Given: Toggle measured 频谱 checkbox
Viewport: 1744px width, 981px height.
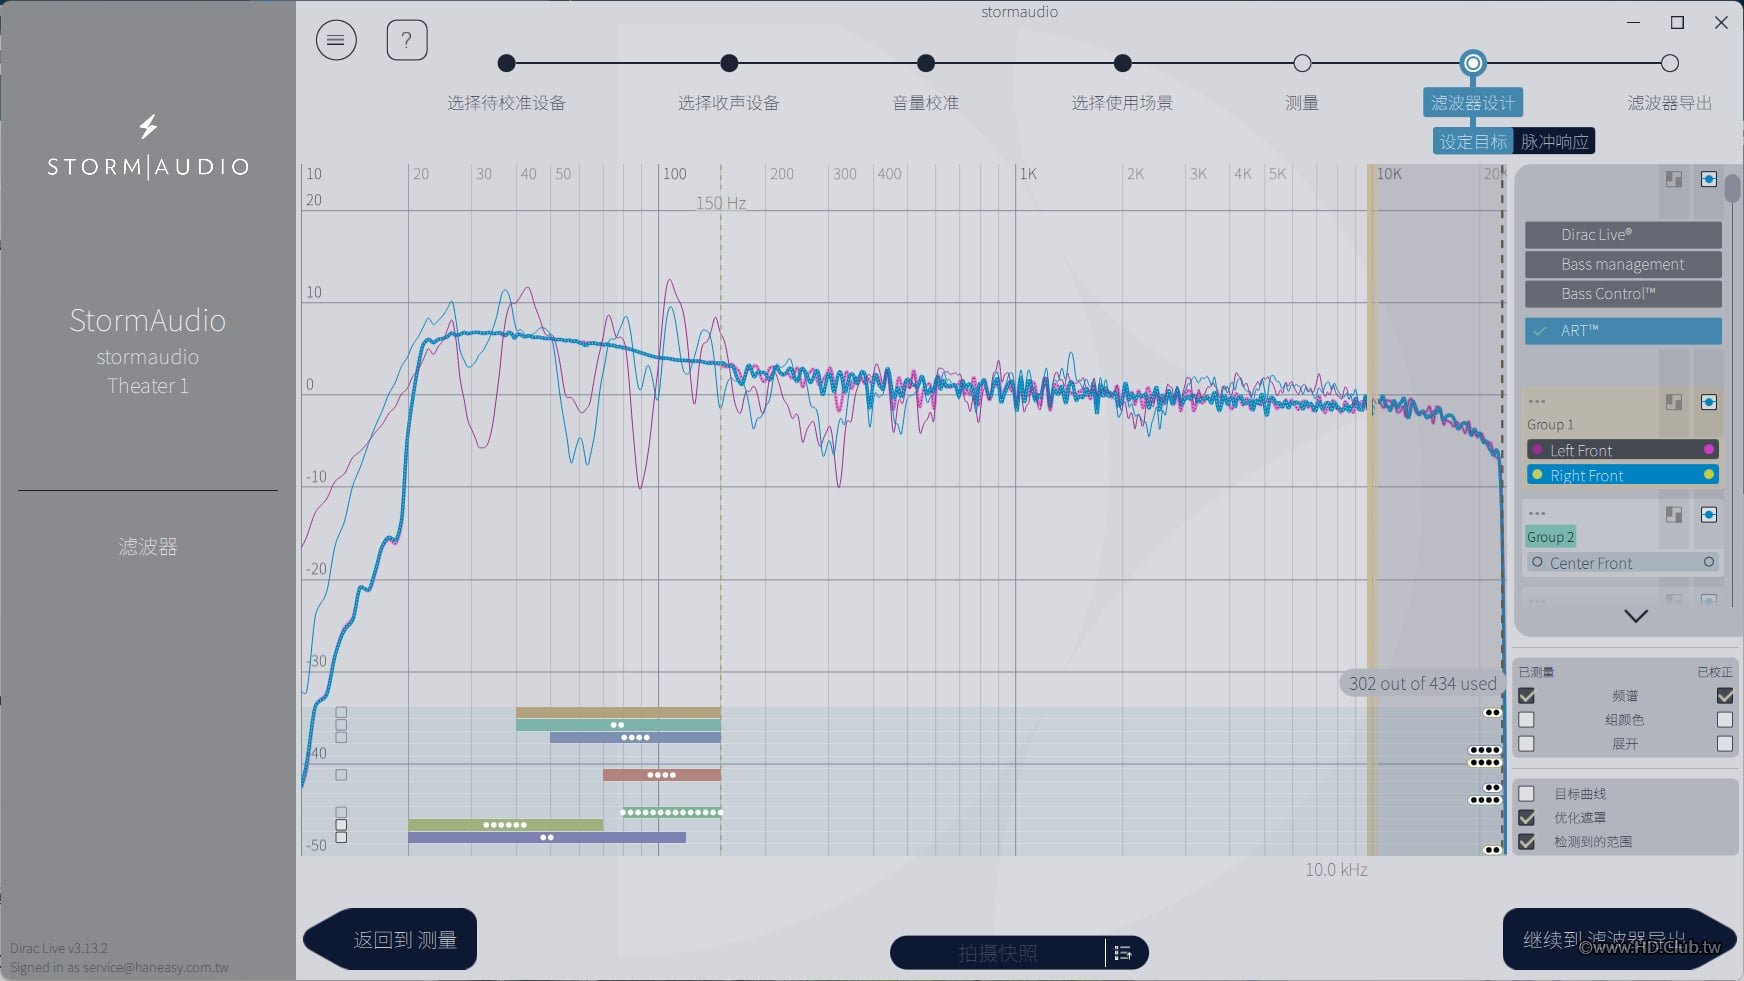Looking at the screenshot, I should [1526, 696].
